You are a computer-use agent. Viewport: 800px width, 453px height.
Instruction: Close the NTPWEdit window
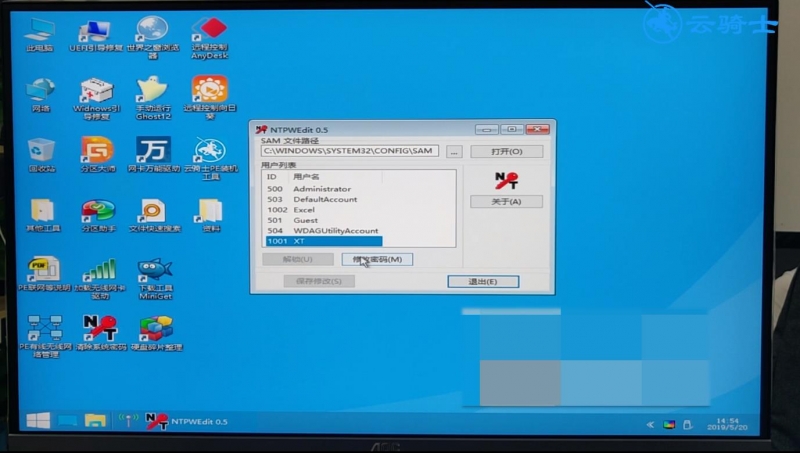point(537,129)
